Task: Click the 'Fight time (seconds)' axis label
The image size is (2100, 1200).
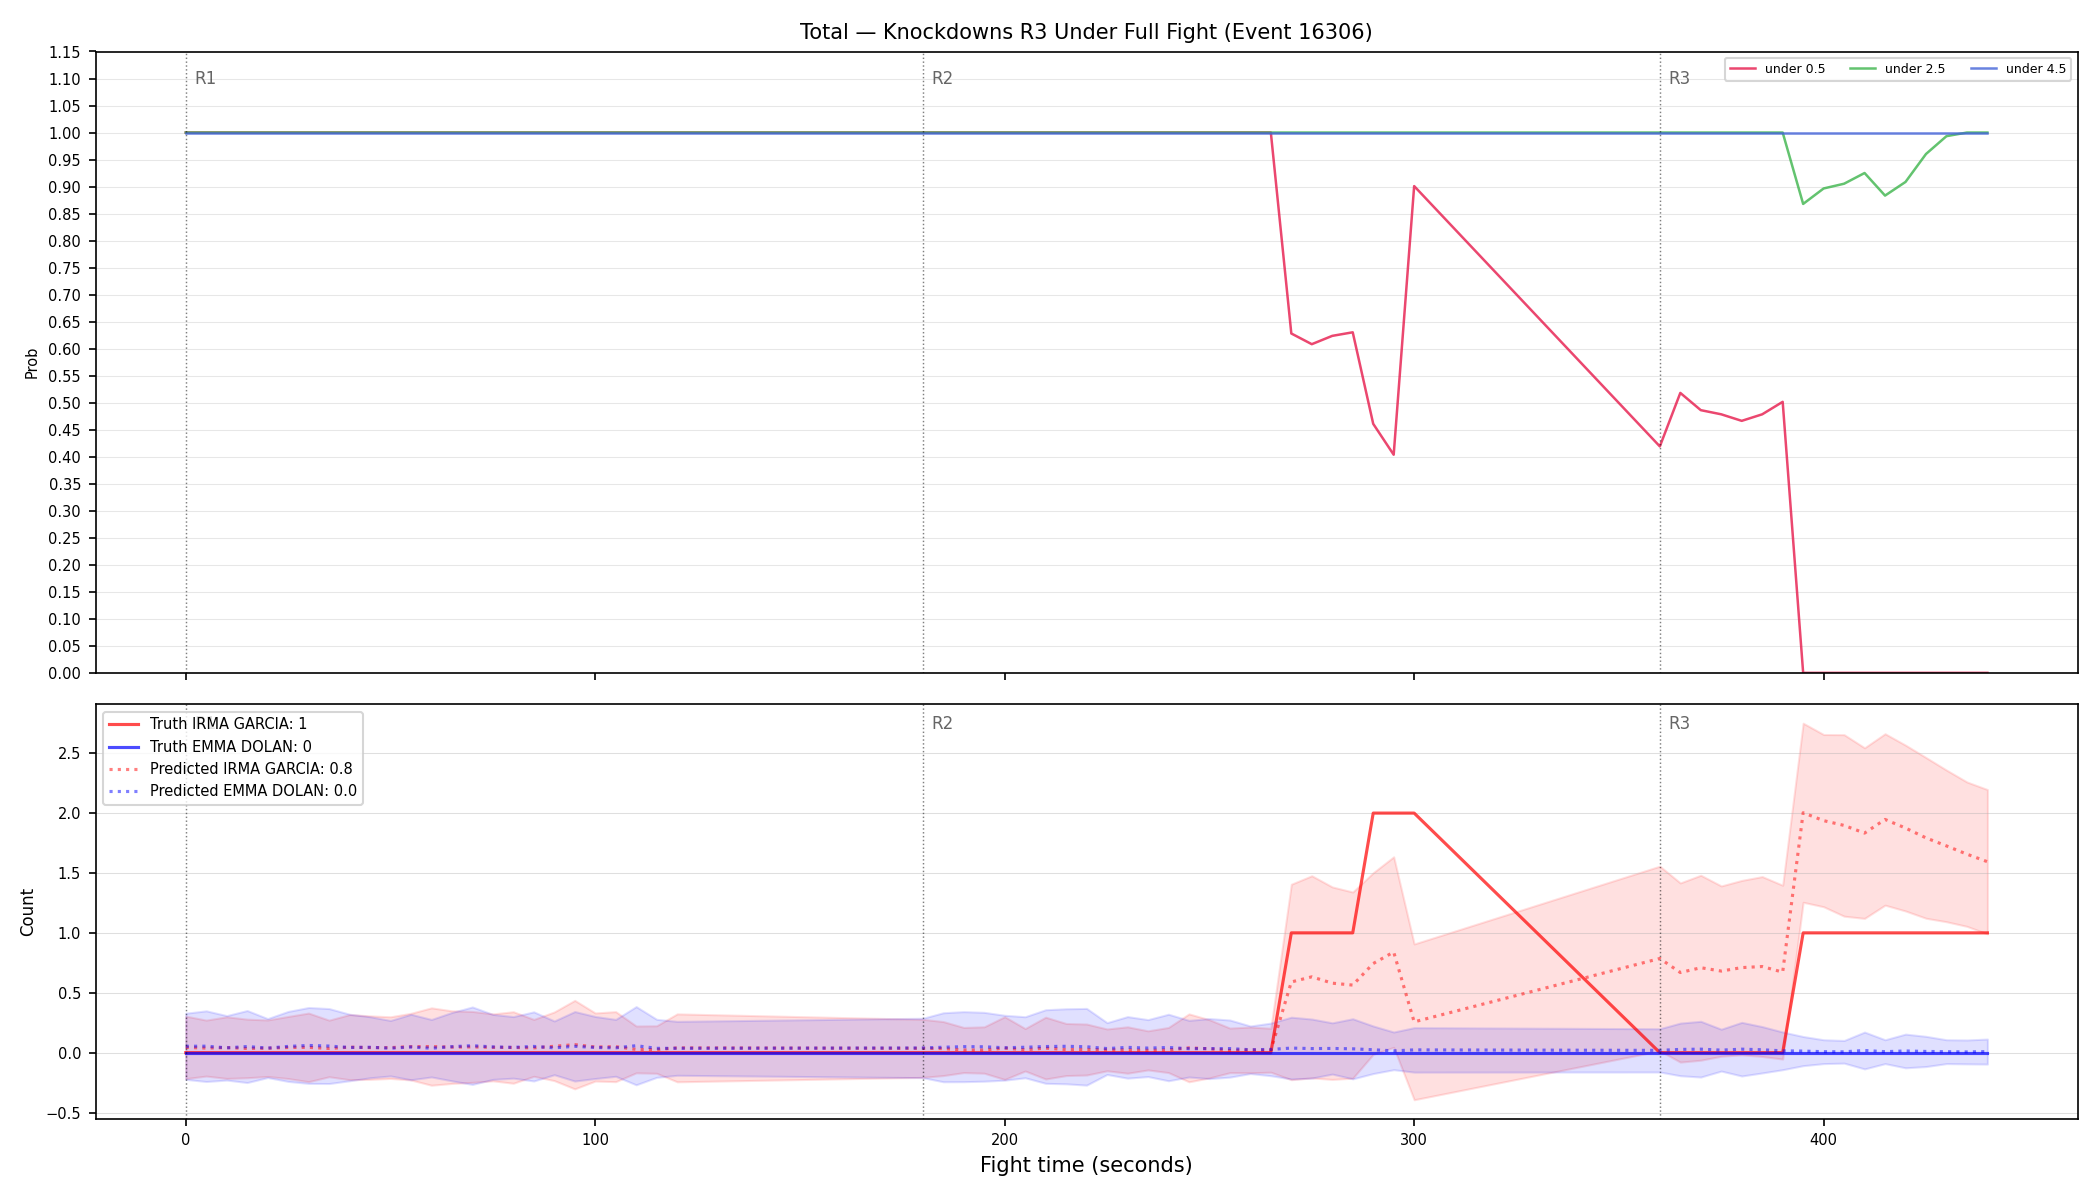Action: coord(1086,1165)
